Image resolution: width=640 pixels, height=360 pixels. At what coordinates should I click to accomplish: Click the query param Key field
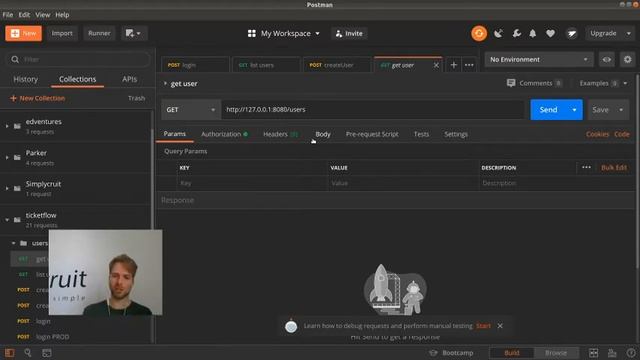click(252, 183)
